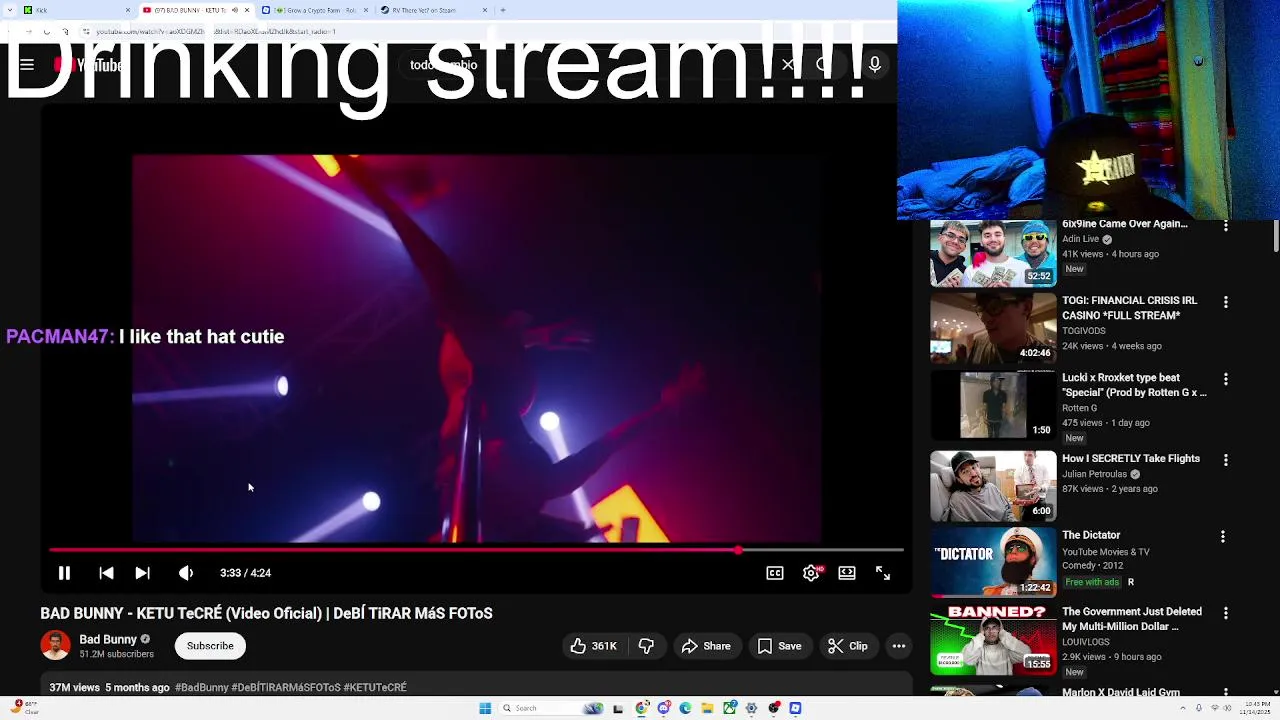Screen dimensions: 1280x720
Task: Open Adin Live channel link
Action: pyautogui.click(x=1080, y=239)
